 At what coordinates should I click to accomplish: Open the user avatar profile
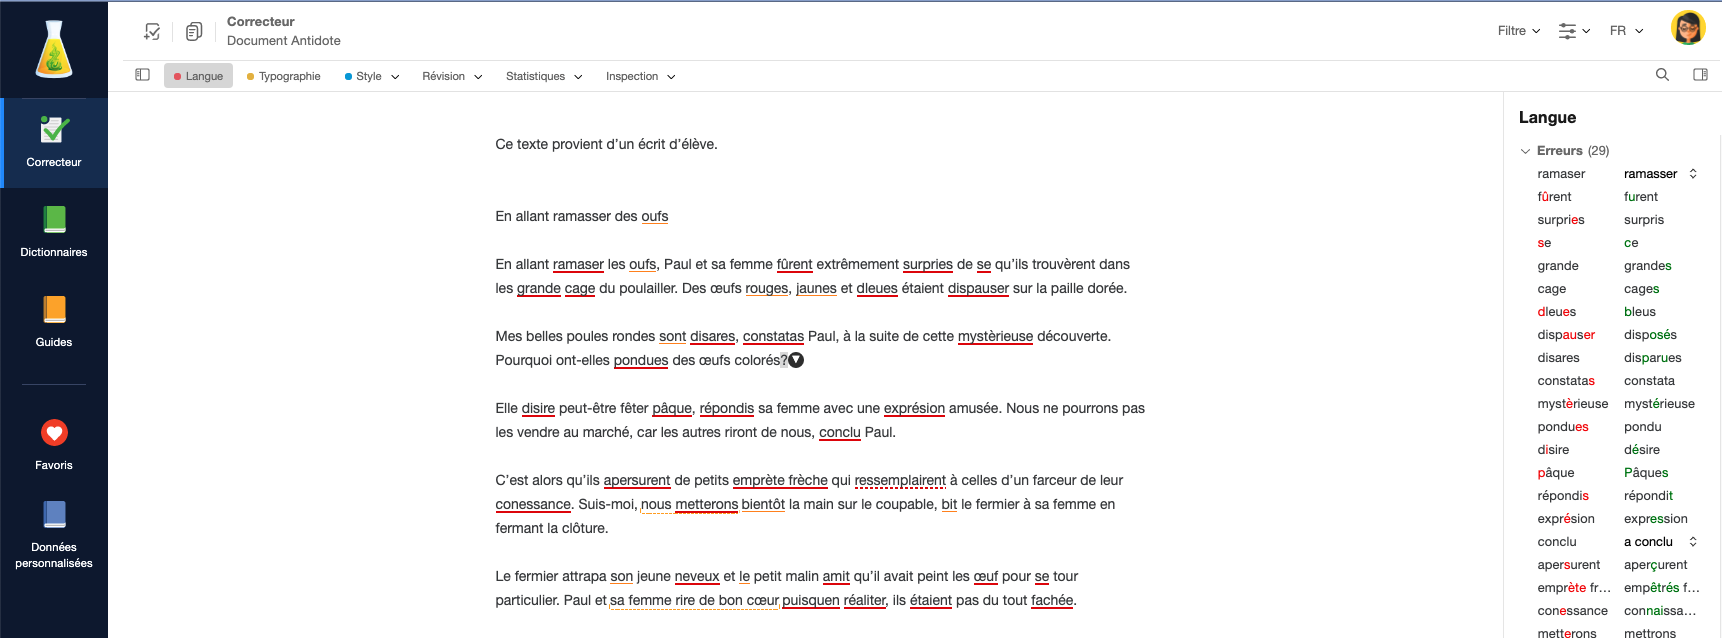click(1688, 28)
